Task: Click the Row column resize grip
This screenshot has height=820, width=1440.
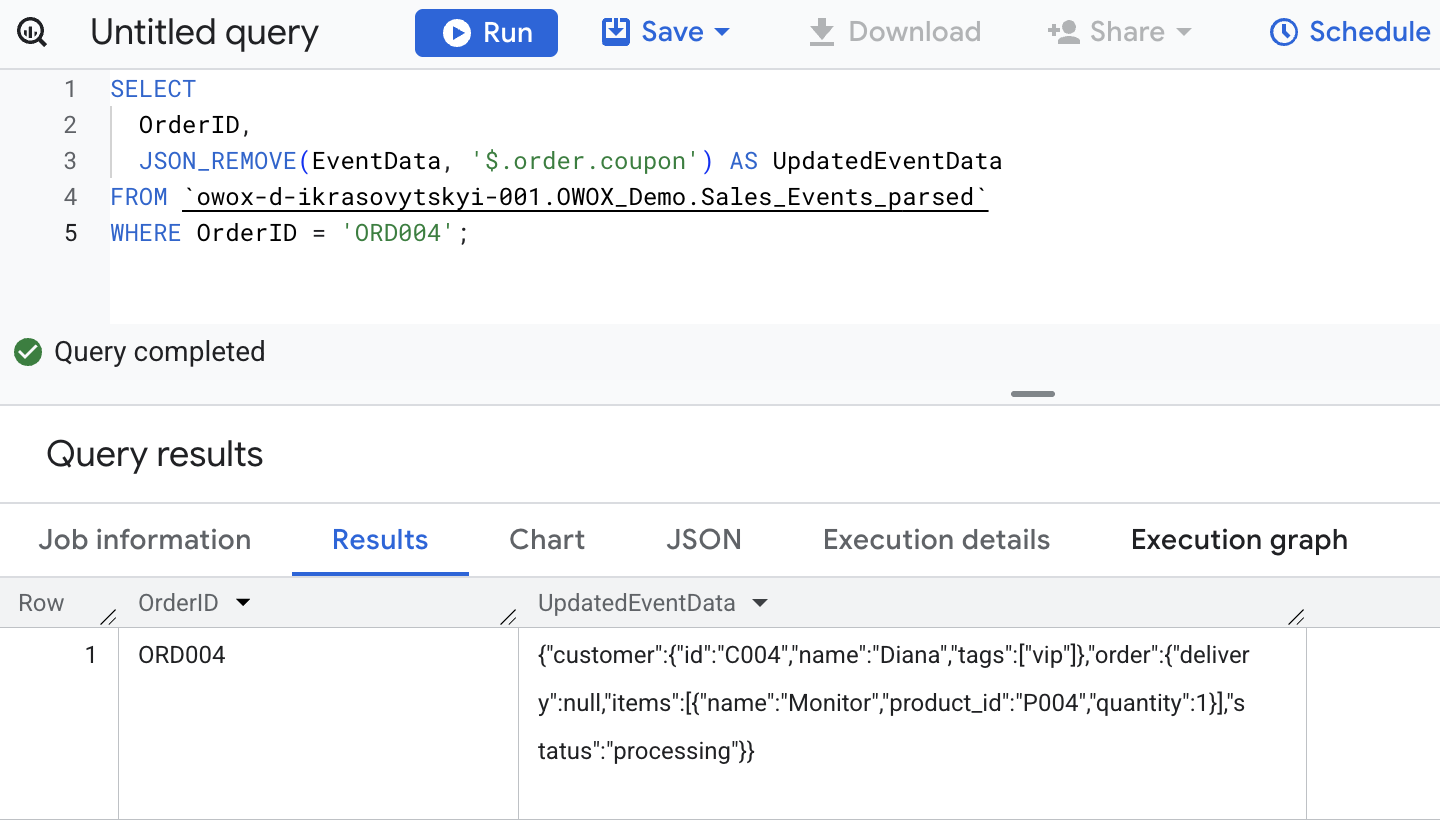Action: [108, 617]
